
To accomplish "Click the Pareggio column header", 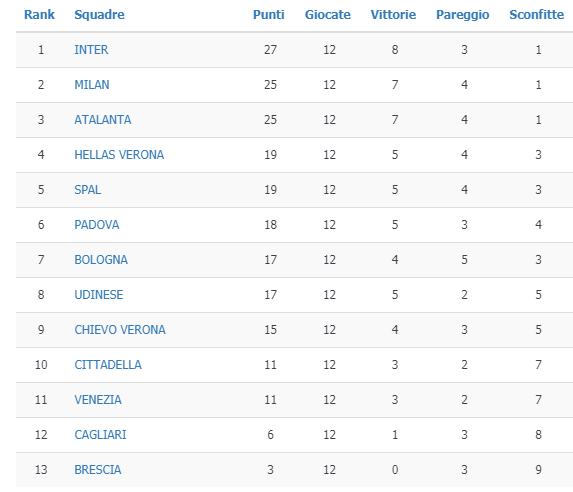I will 463,15.
